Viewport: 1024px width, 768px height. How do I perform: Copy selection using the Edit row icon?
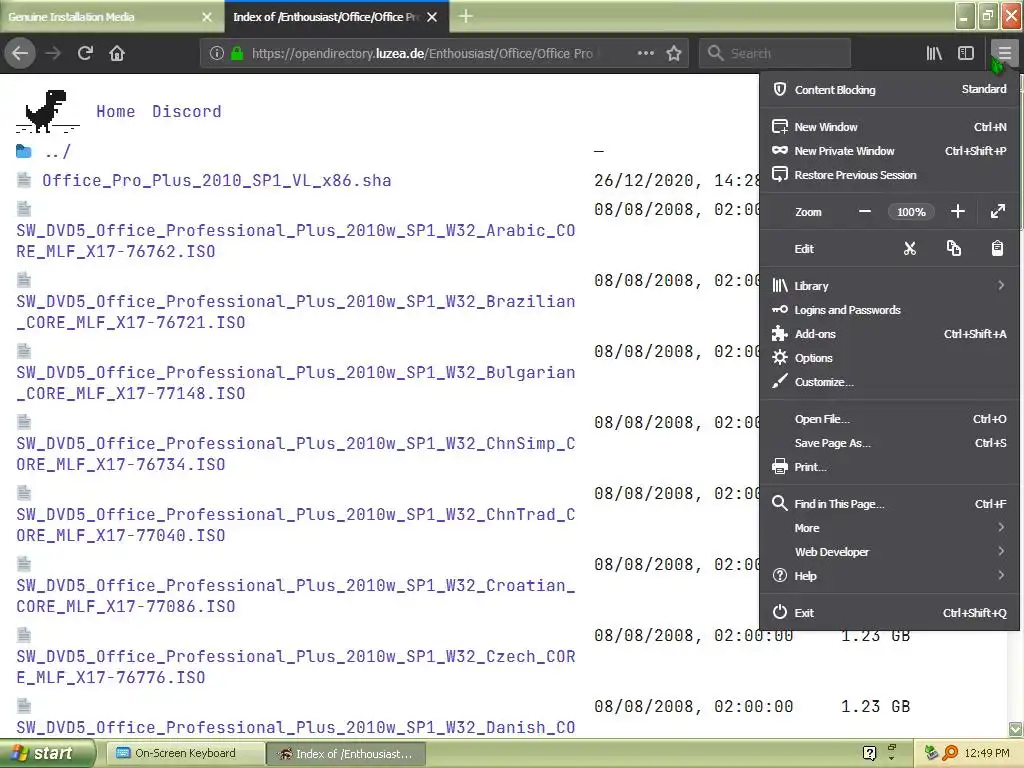[x=953, y=249]
